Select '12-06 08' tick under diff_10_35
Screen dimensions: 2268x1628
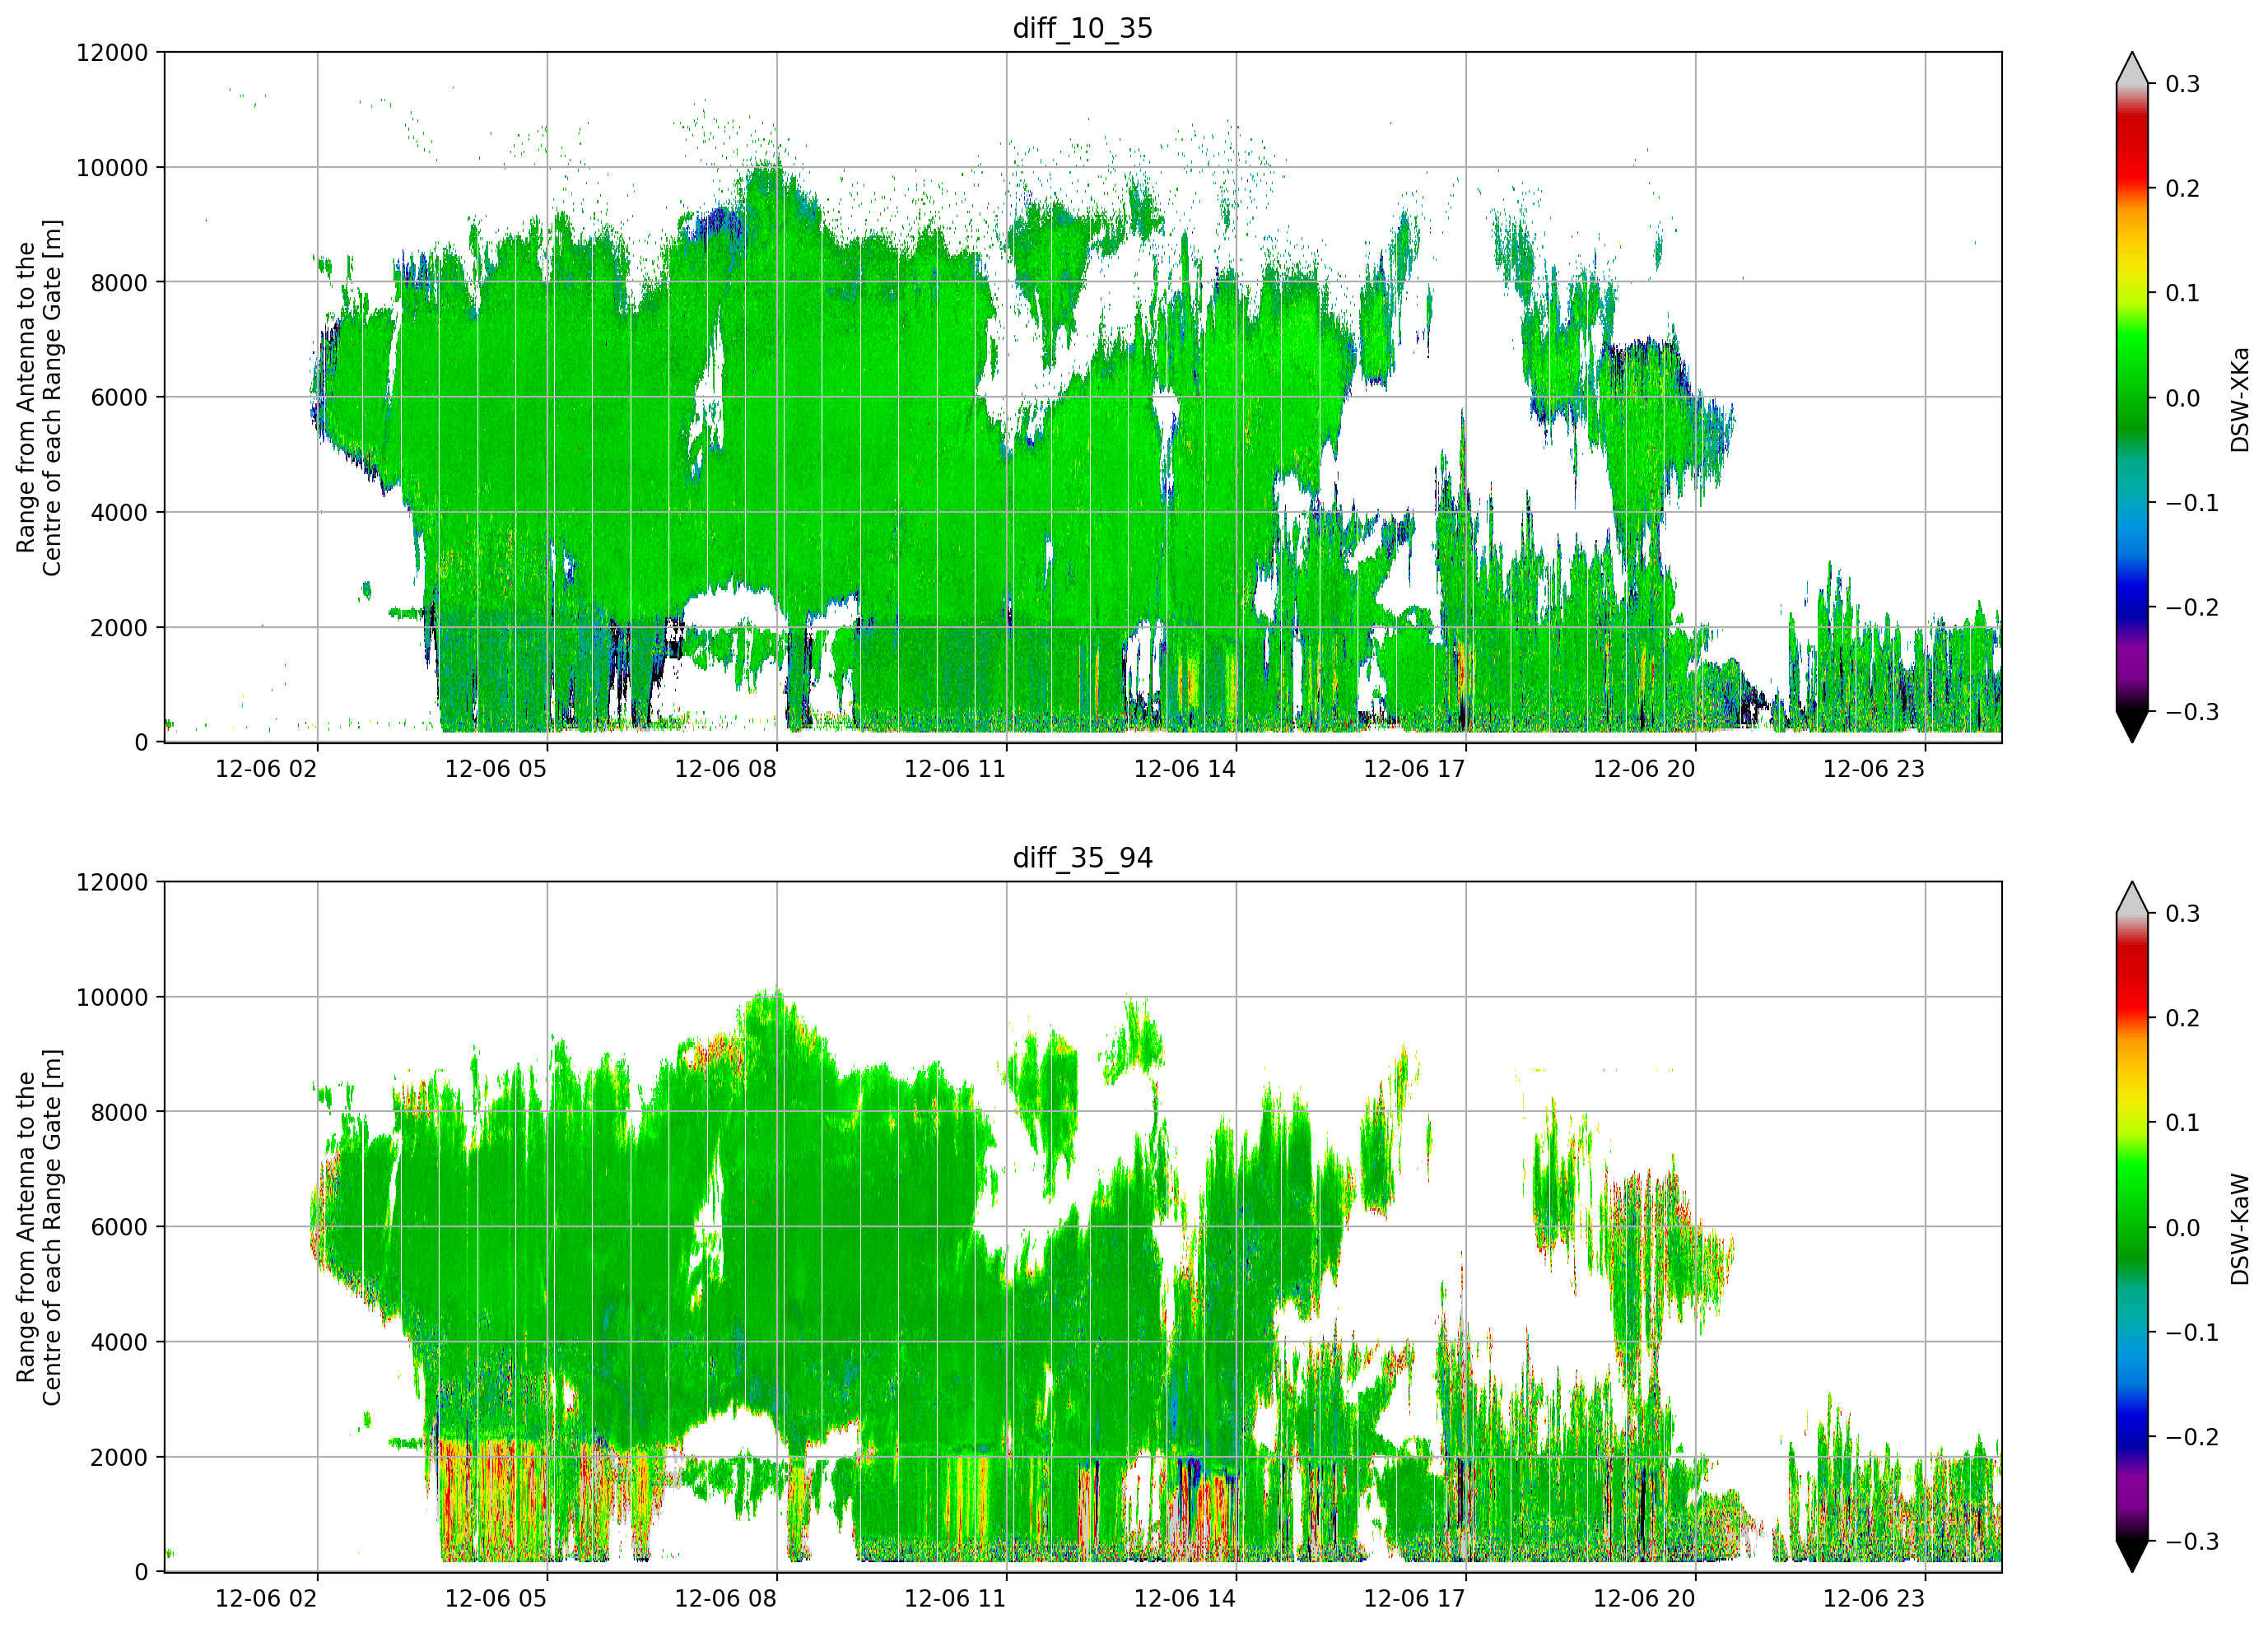(726, 769)
